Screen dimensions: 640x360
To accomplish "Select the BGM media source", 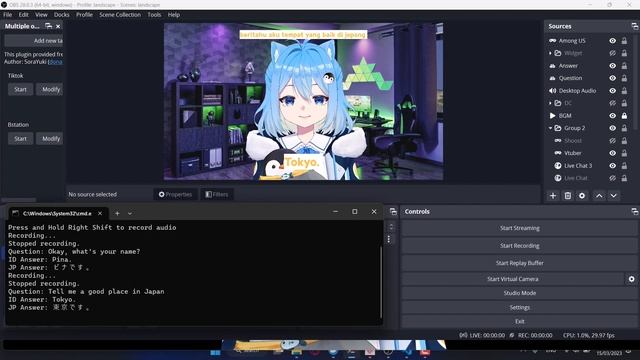I will [x=565, y=116].
